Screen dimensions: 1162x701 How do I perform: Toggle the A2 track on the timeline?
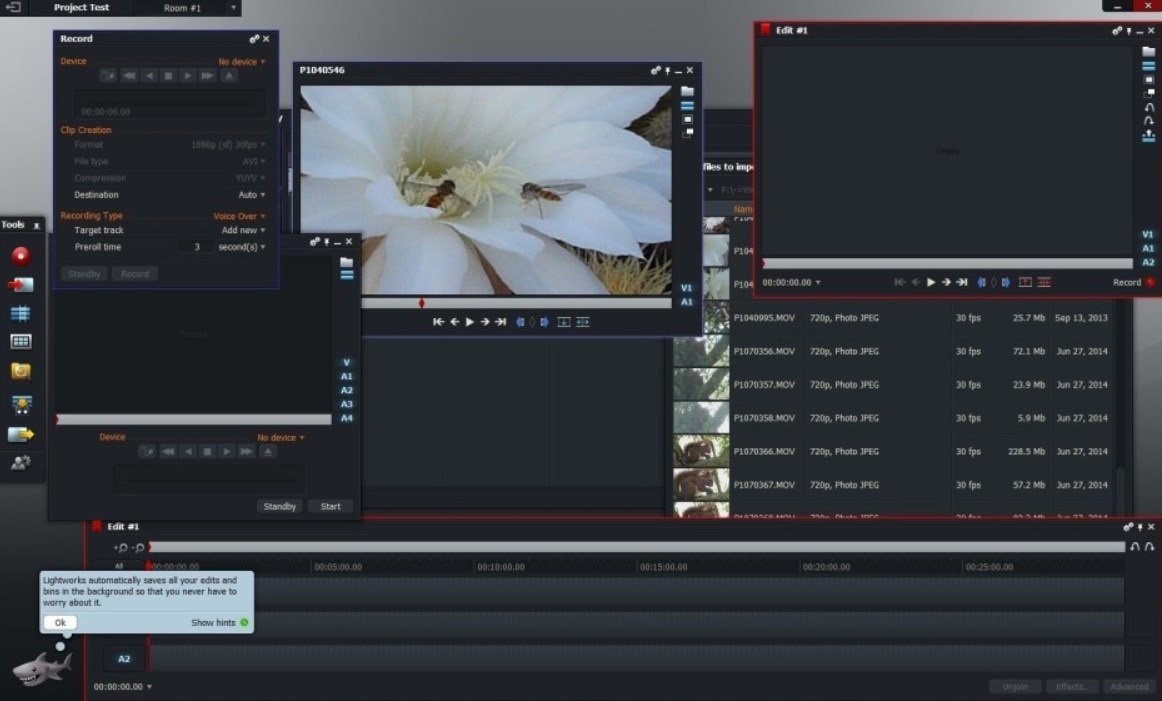[124, 659]
